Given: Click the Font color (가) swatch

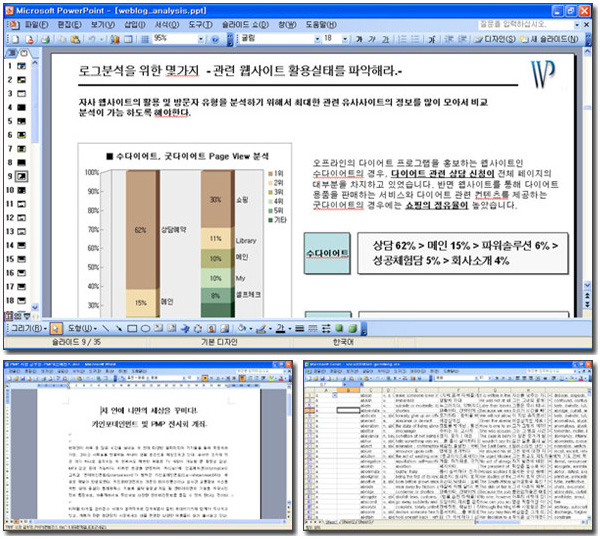Looking at the screenshot, I should (x=280, y=328).
